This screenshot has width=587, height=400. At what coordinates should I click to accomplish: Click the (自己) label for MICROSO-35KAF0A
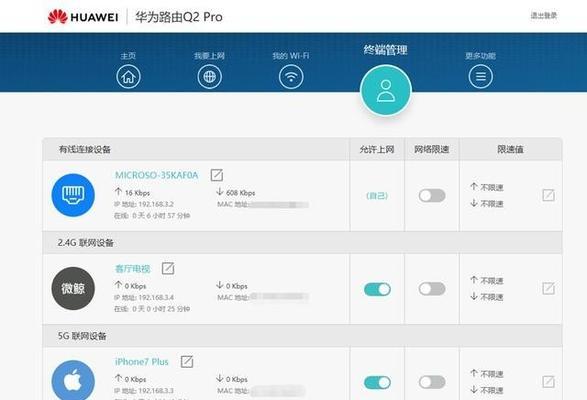(x=377, y=196)
